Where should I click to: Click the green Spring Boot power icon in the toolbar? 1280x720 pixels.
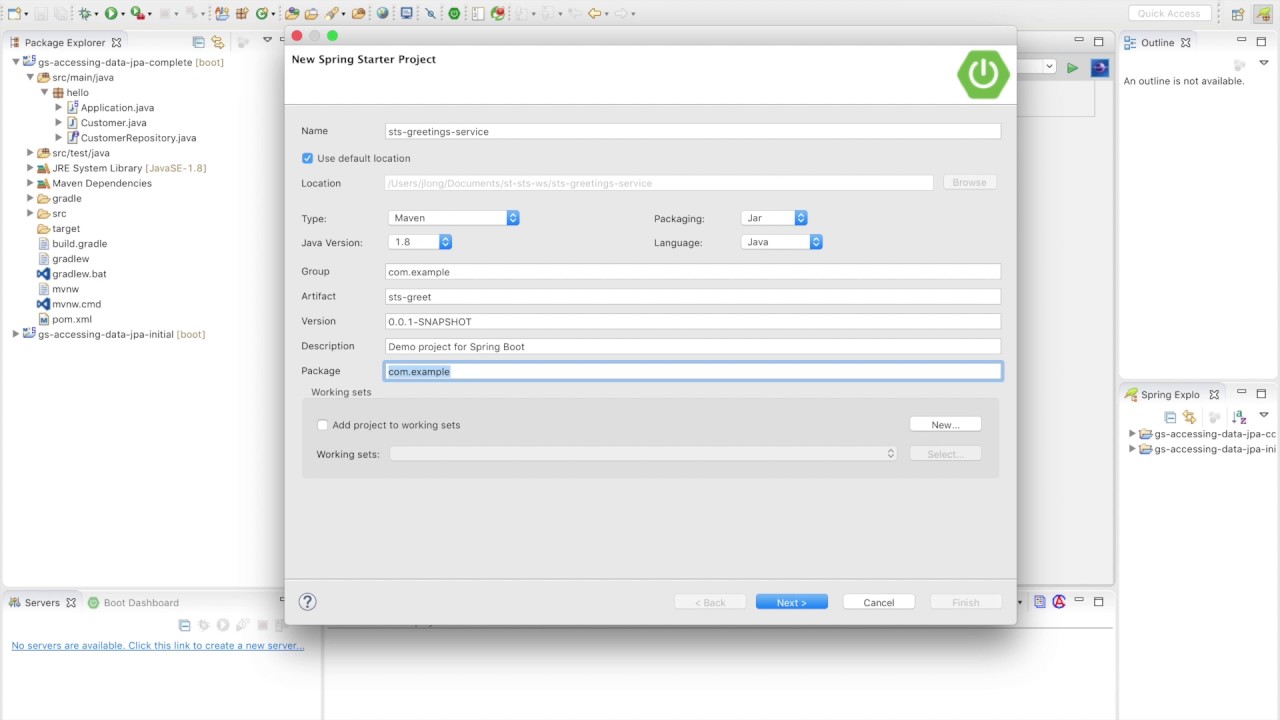pos(454,14)
